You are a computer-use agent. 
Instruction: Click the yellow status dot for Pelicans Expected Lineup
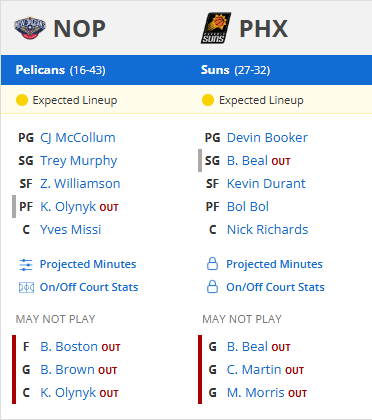tap(22, 100)
